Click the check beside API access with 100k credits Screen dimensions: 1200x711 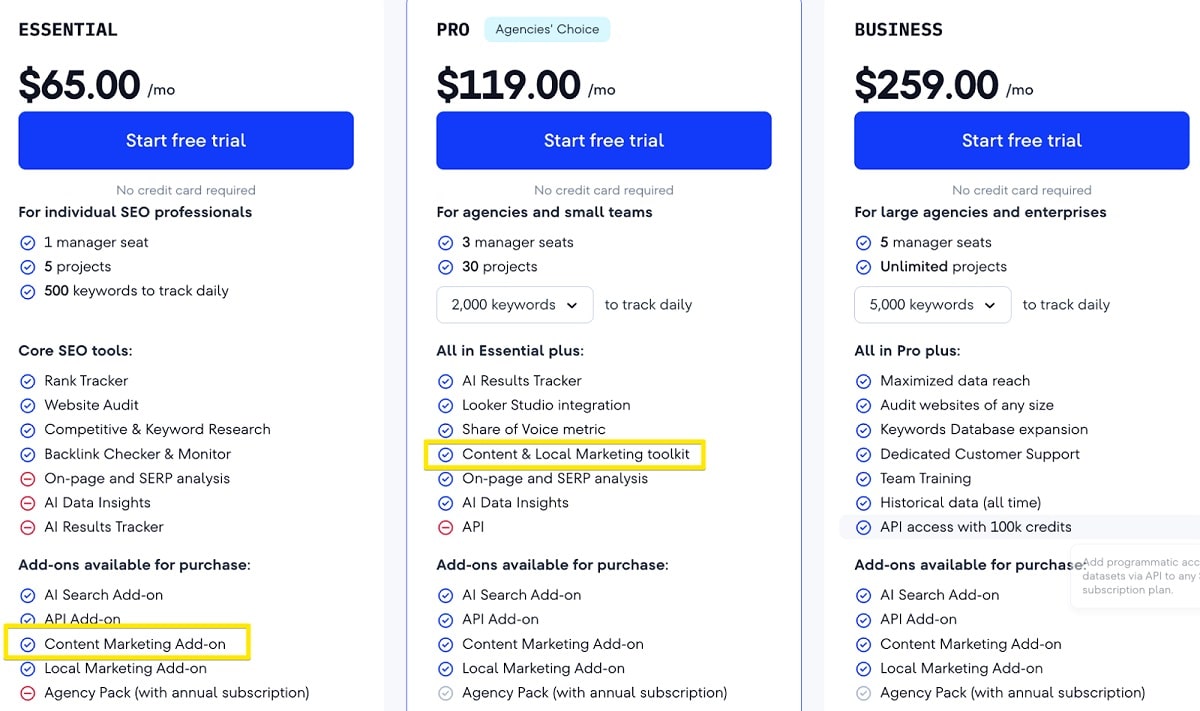point(864,527)
